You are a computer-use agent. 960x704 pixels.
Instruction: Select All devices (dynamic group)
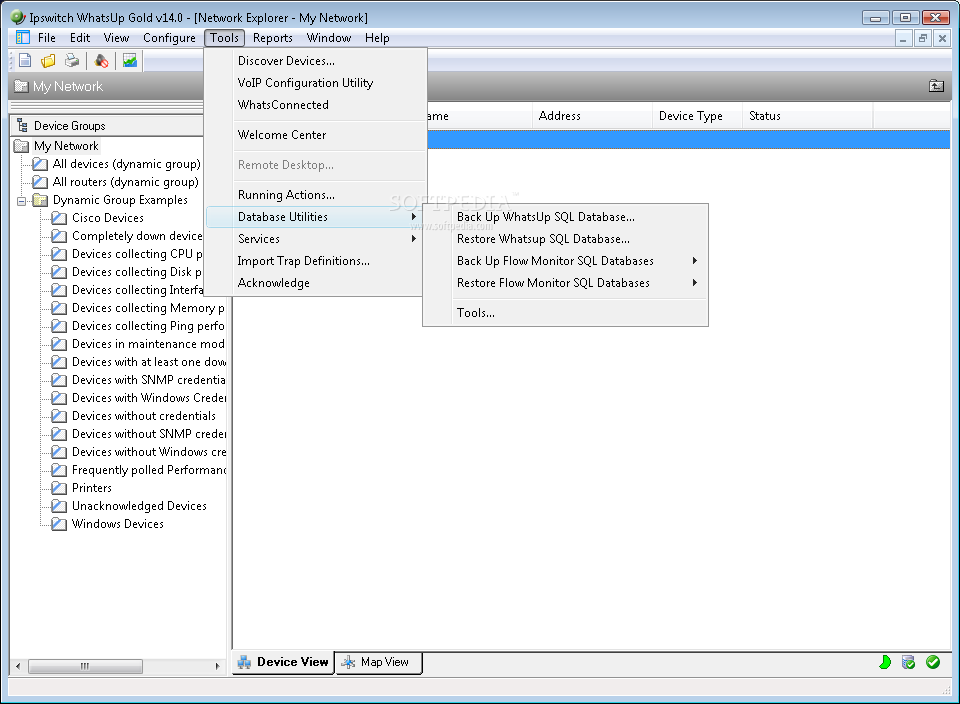tap(126, 164)
